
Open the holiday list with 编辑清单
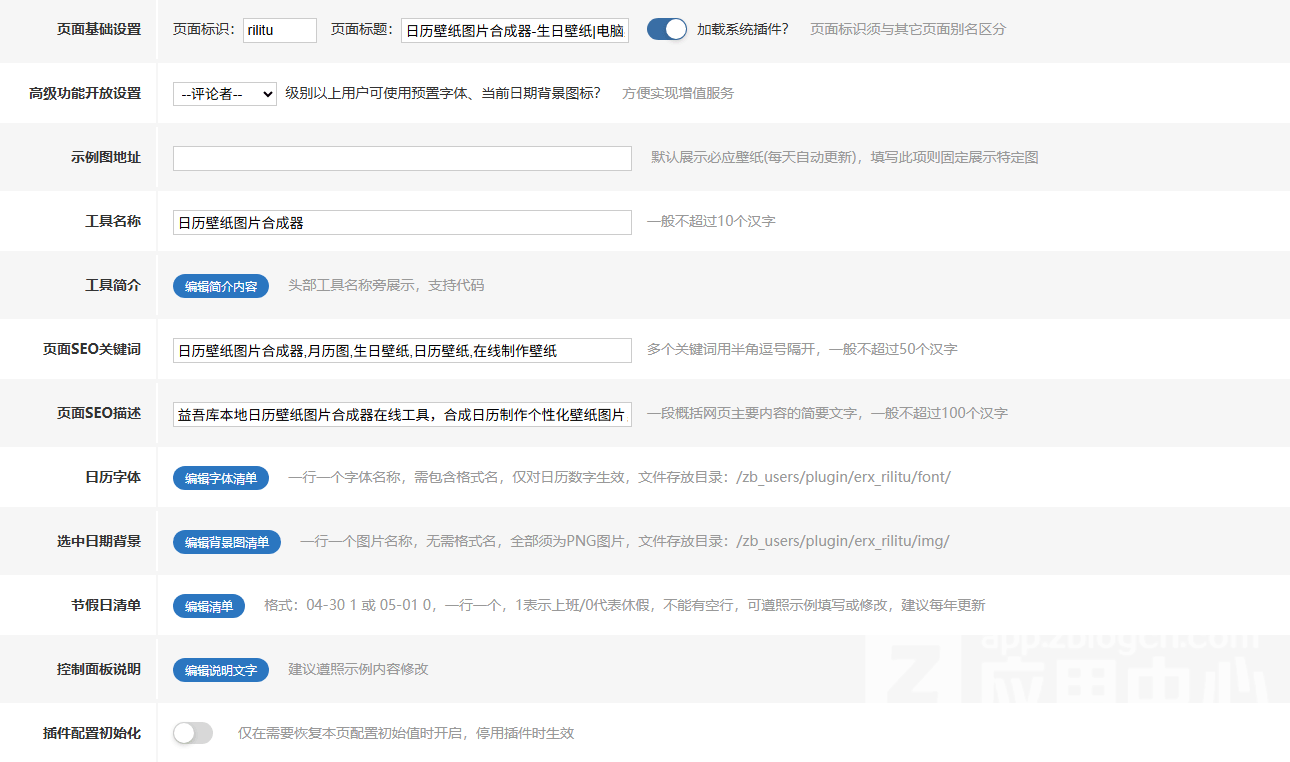coord(208,605)
